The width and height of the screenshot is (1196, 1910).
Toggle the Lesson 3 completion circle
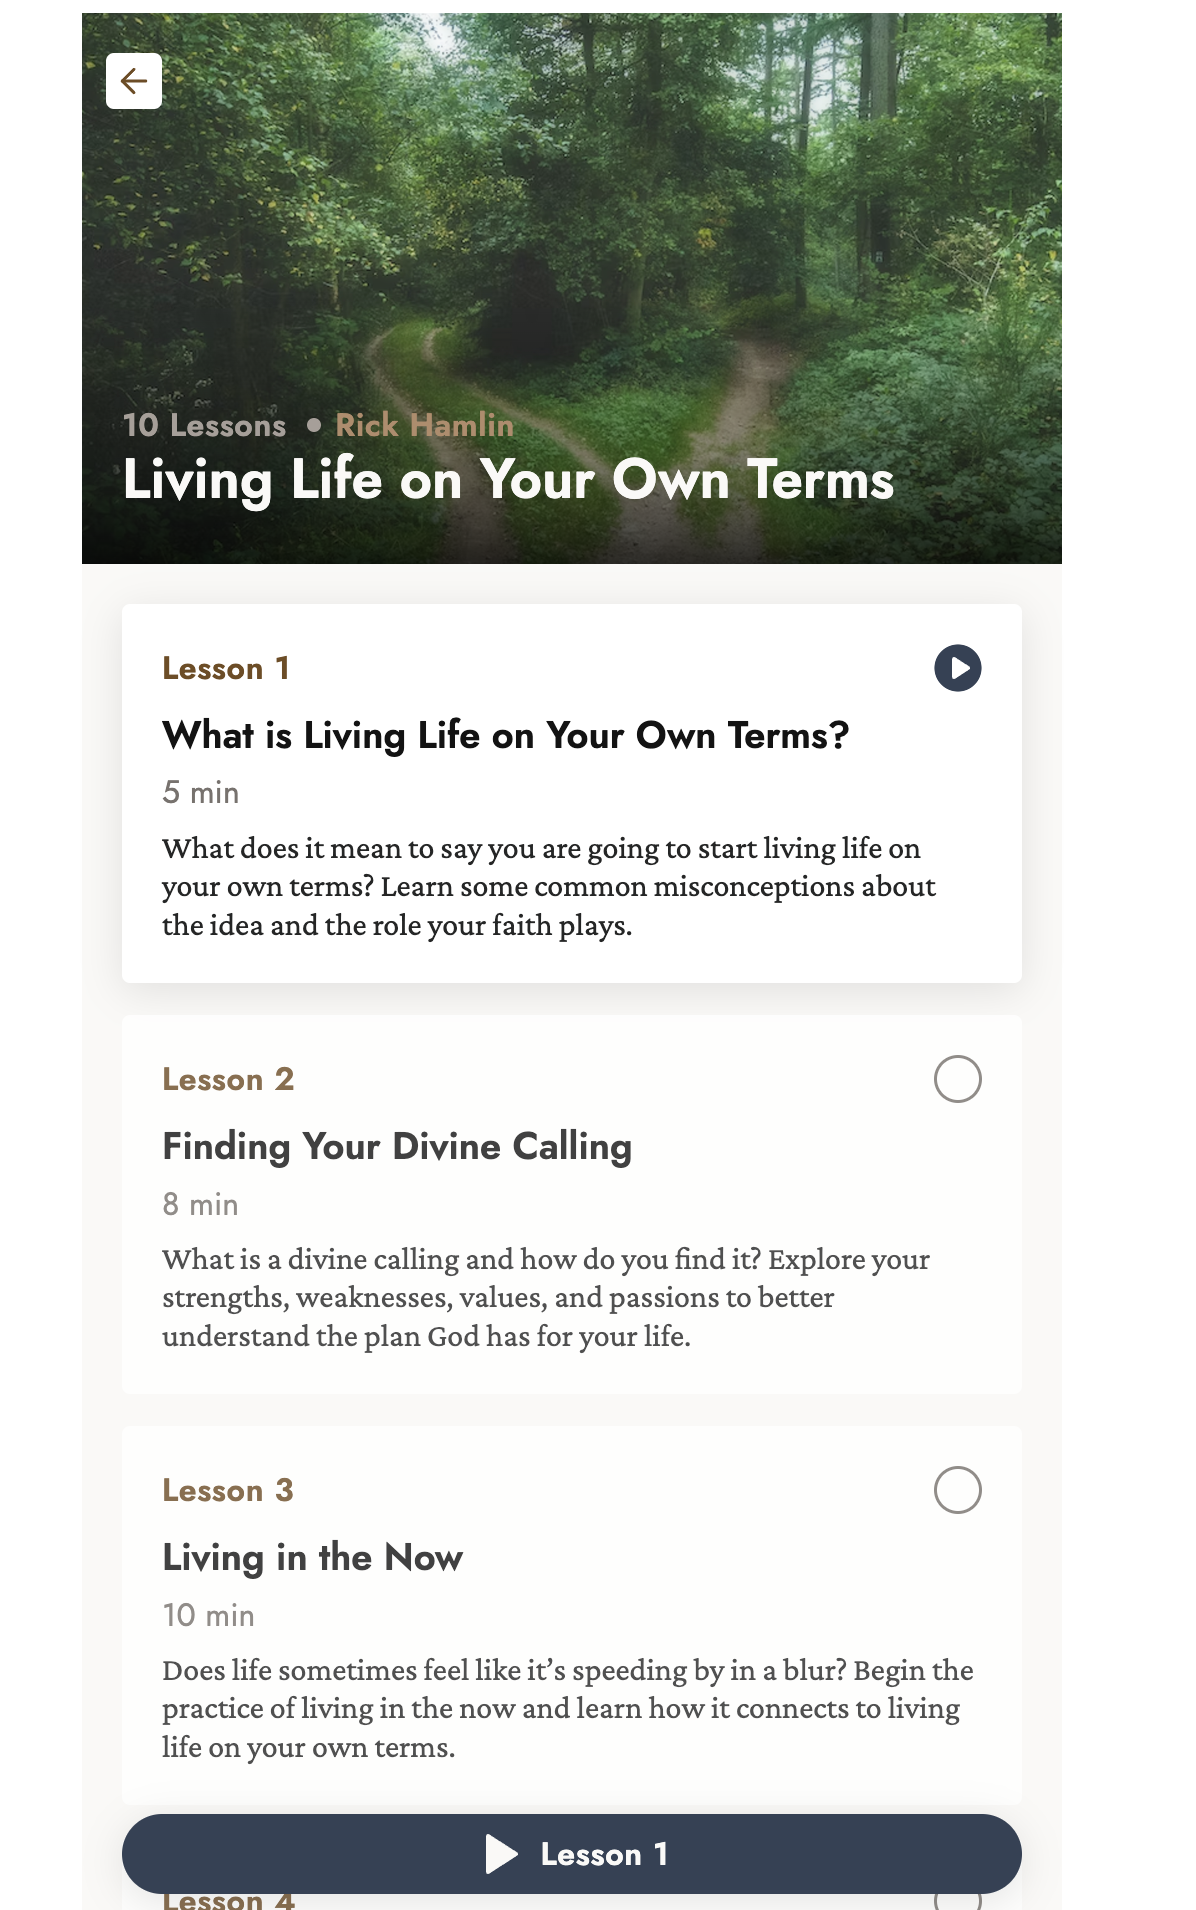(957, 1490)
